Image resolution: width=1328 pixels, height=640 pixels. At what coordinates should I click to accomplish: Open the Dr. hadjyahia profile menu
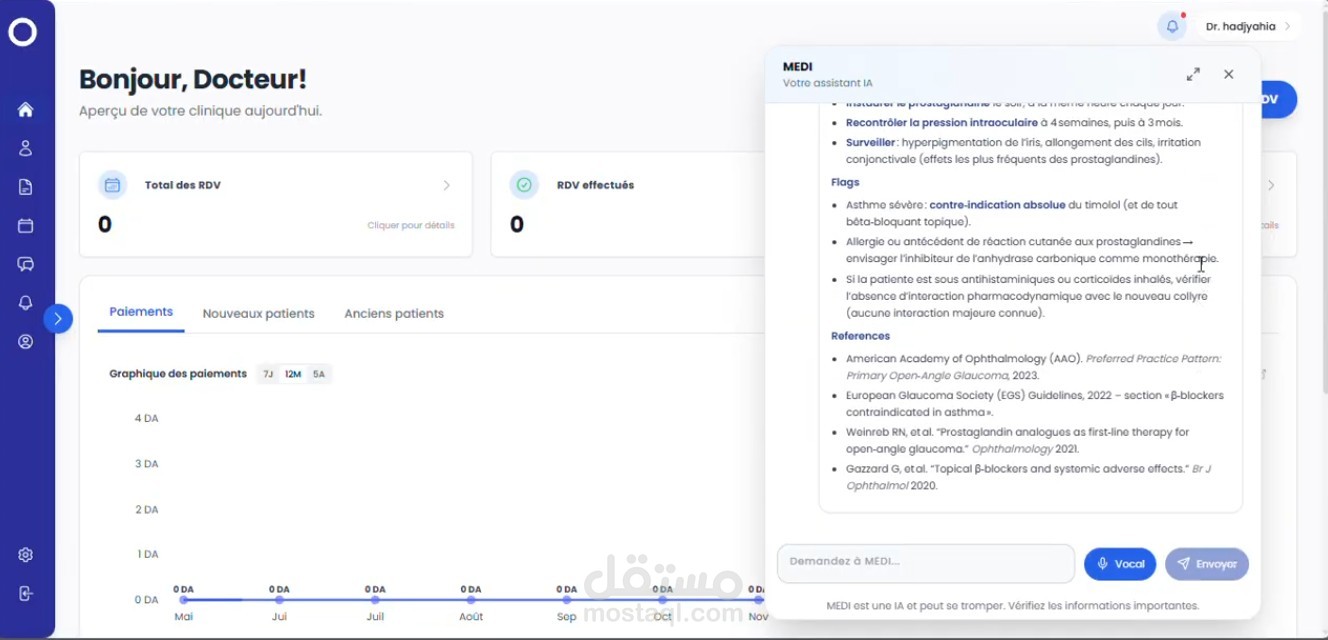1248,26
